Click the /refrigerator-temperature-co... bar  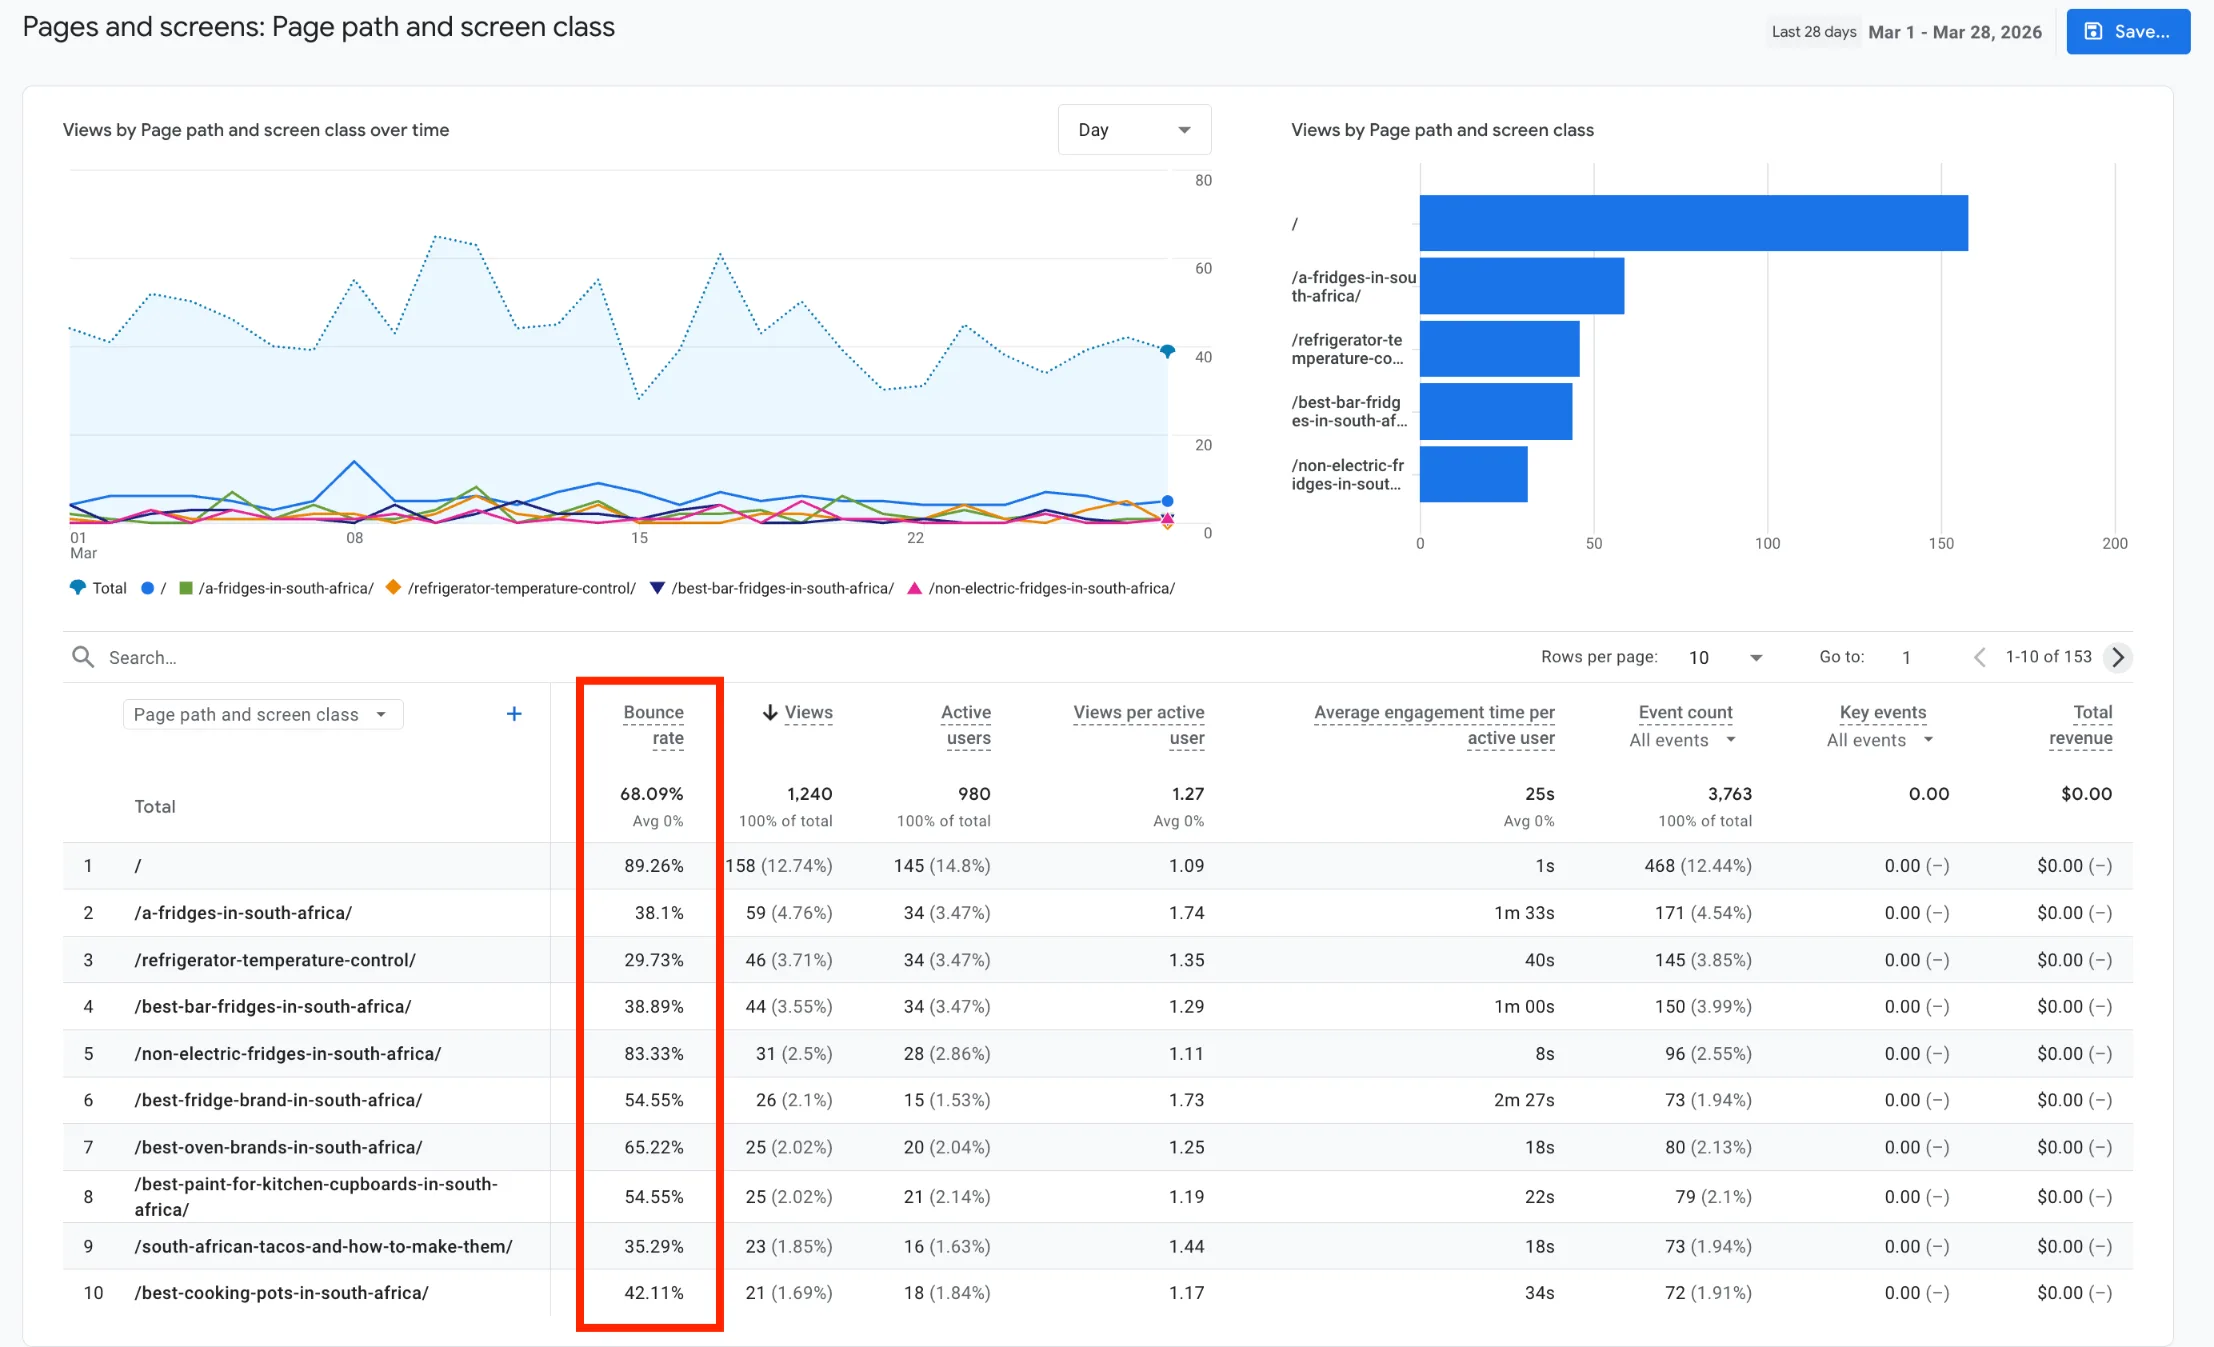pyautogui.click(x=1499, y=349)
